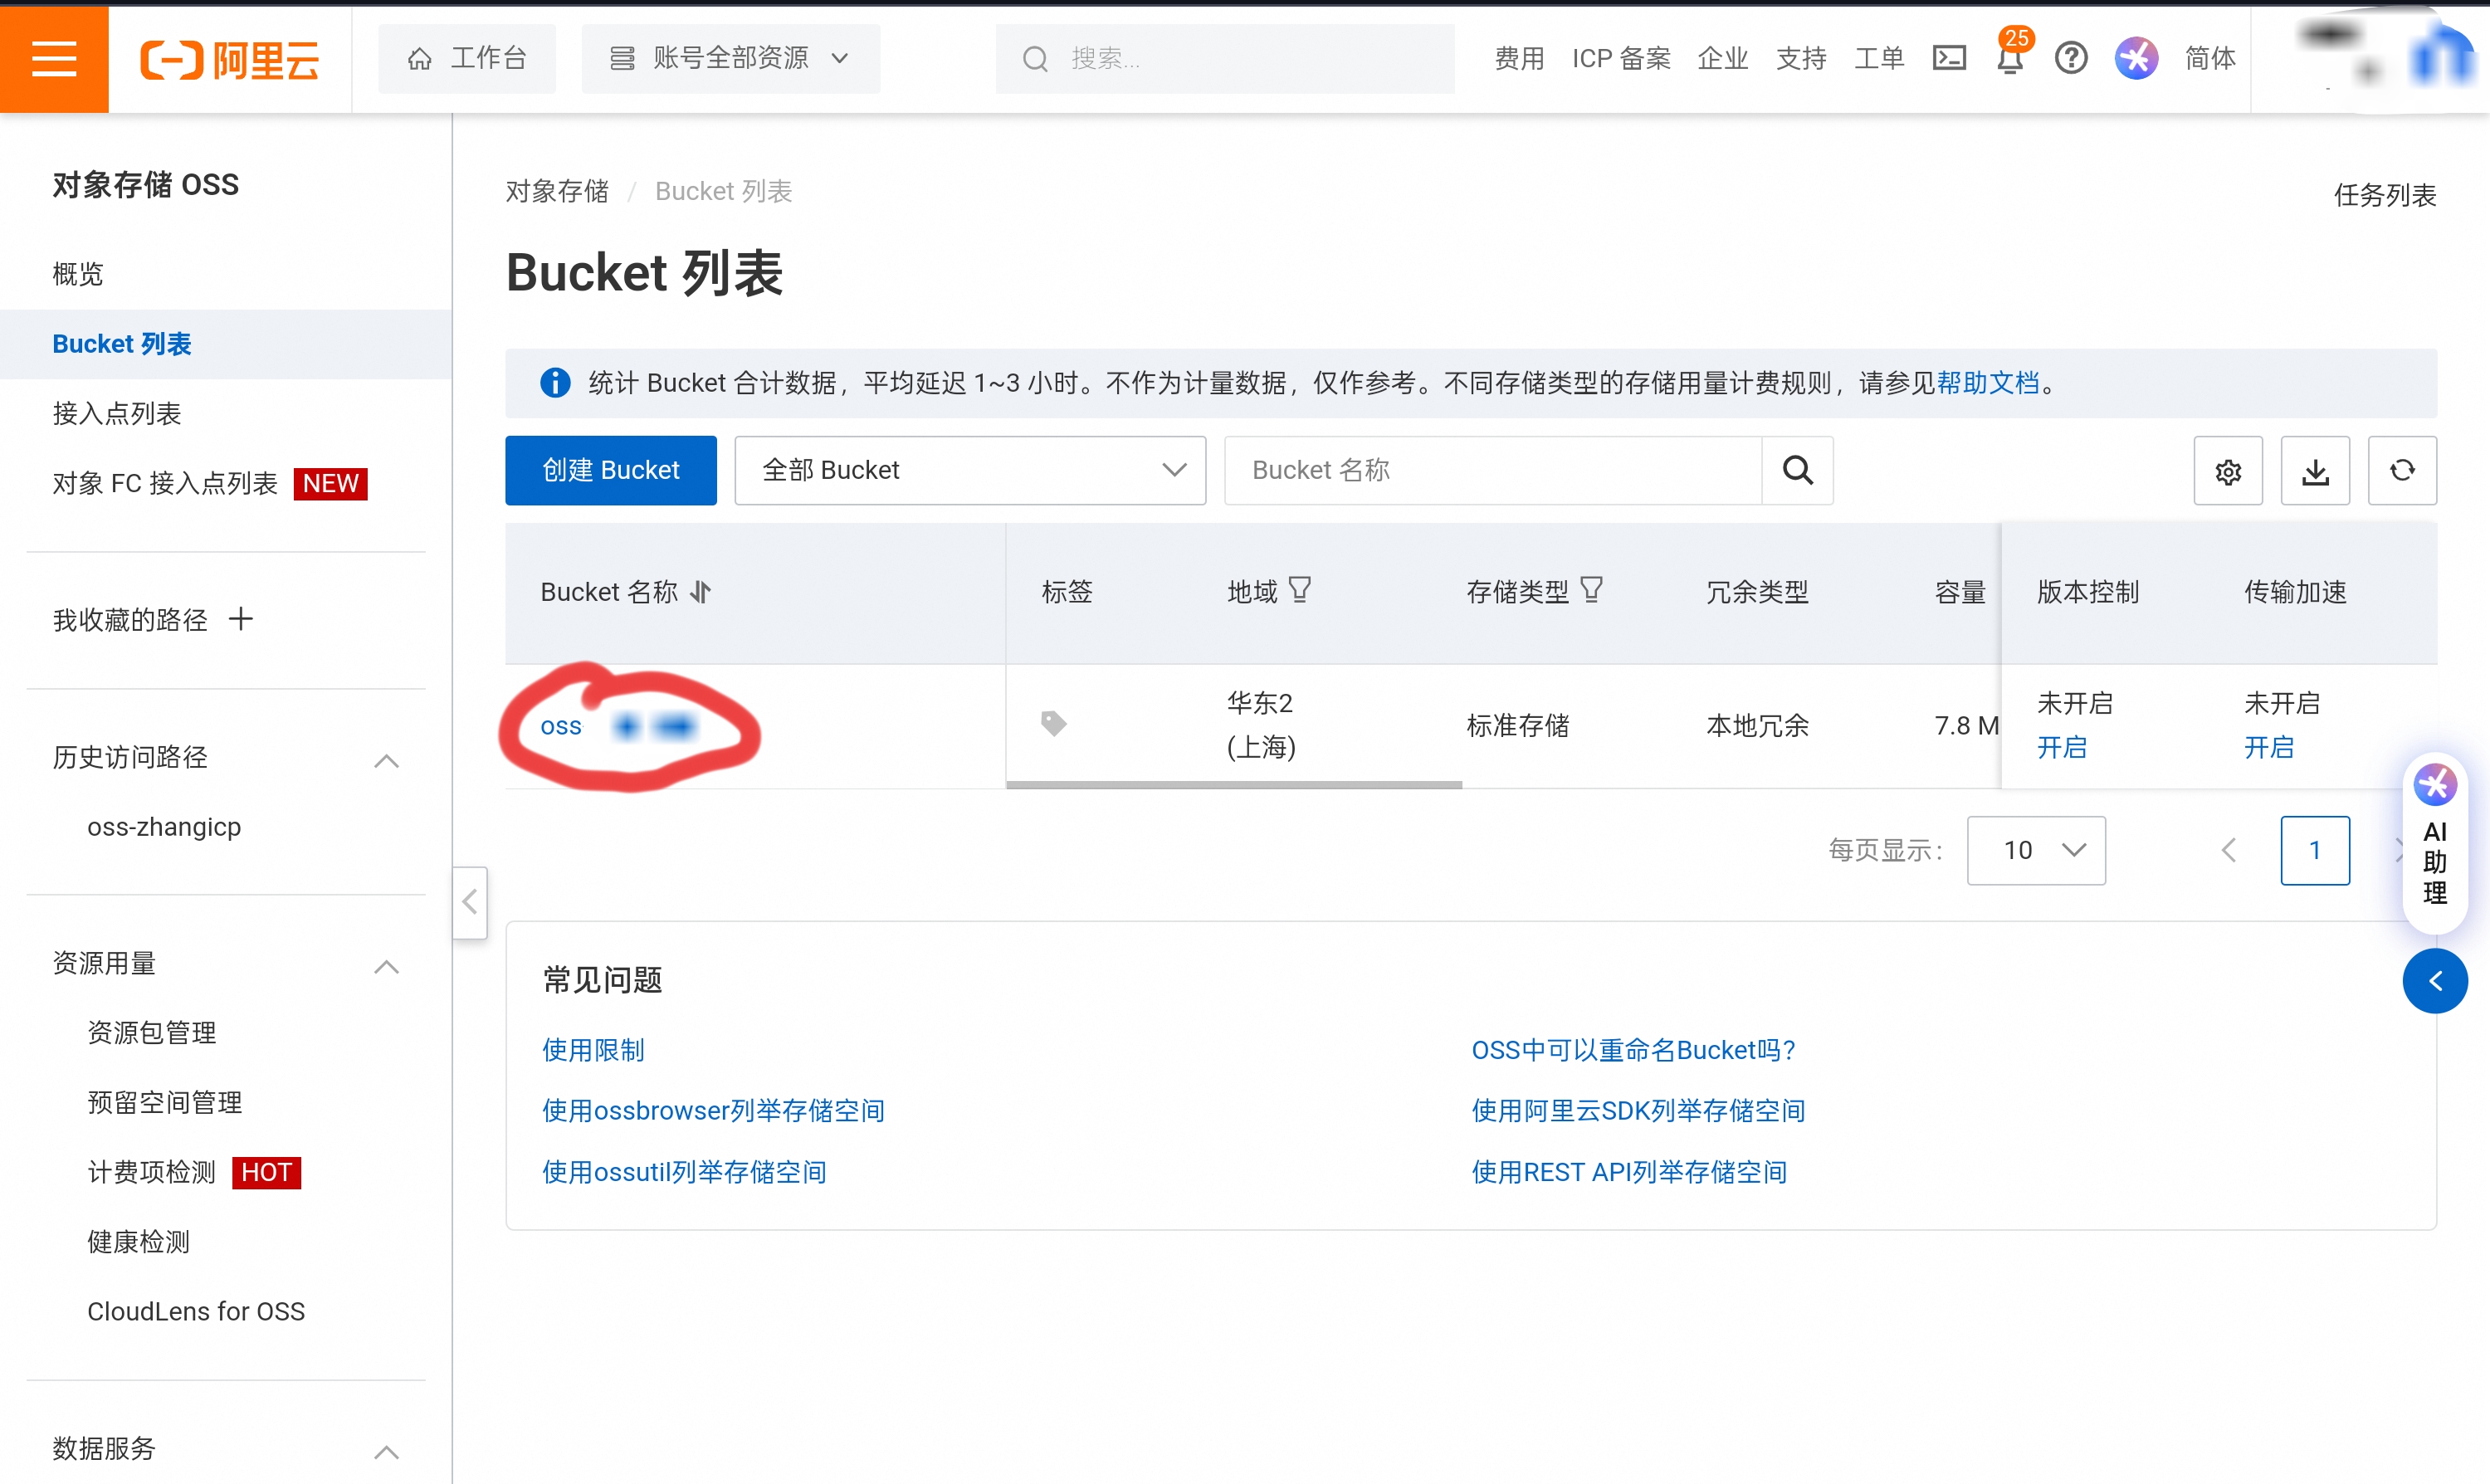The image size is (2490, 1484).
Task: Filter by storage type (存储类型)
Action: click(1591, 590)
